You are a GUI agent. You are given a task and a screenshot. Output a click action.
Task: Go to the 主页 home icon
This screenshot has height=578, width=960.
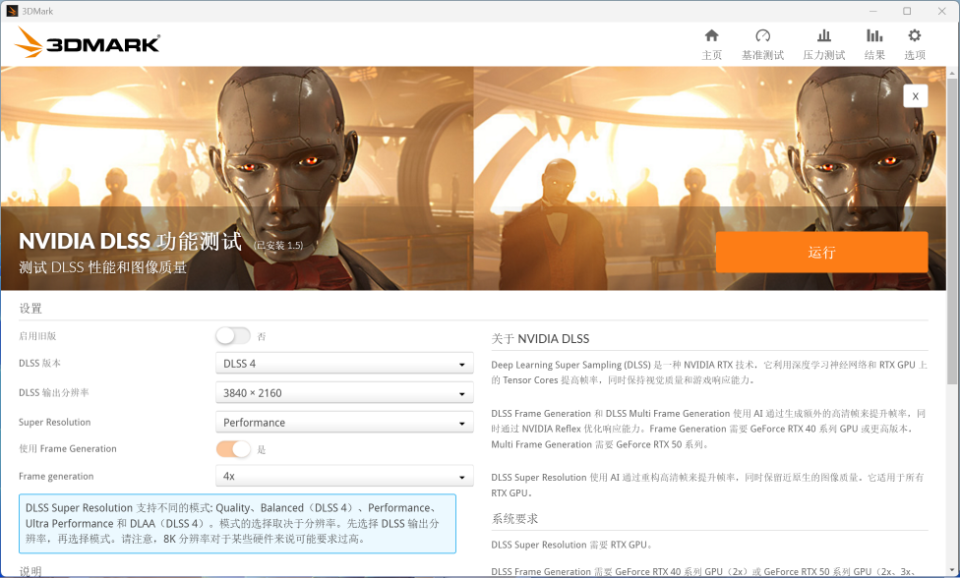pos(711,36)
